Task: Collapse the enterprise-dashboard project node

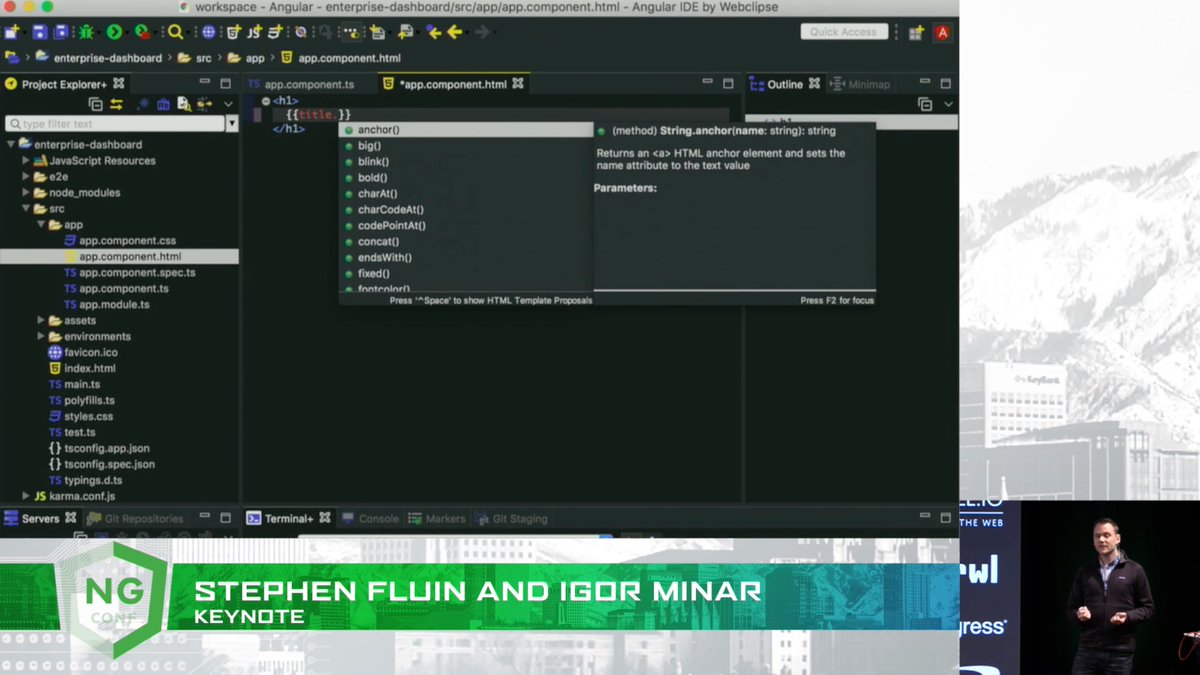Action: pos(11,145)
